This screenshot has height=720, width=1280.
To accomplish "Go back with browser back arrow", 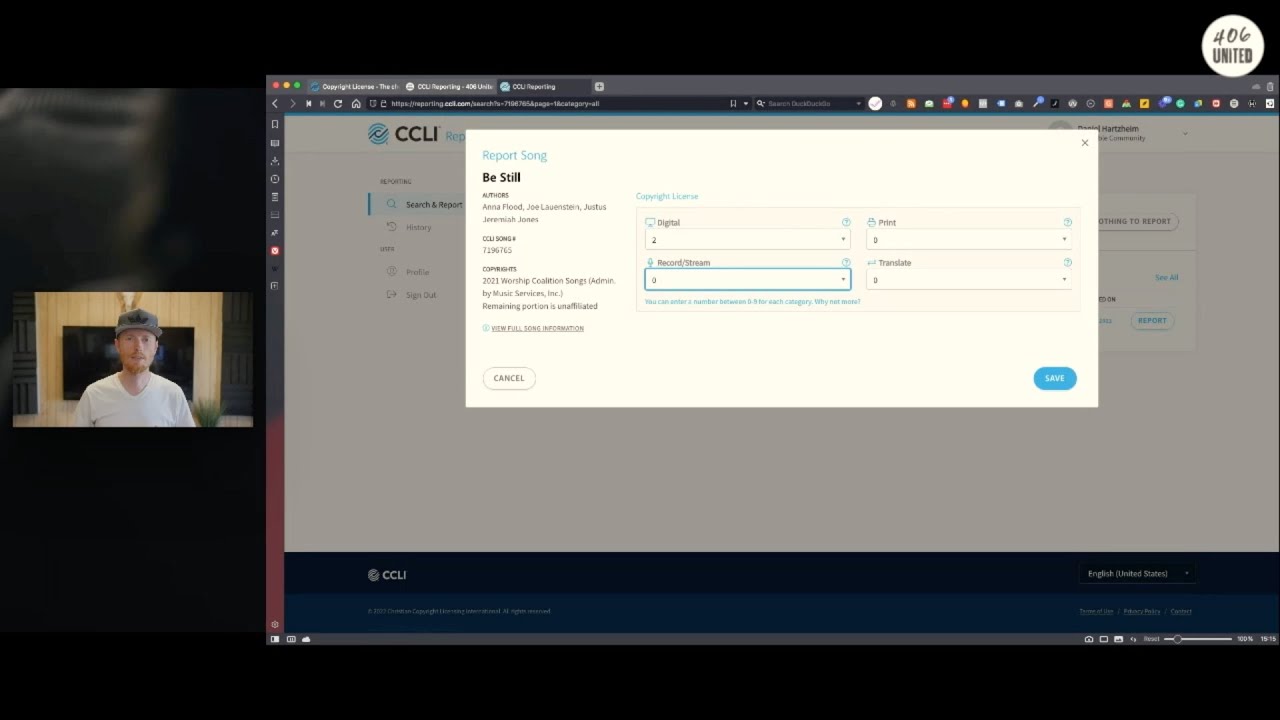I will (x=275, y=103).
